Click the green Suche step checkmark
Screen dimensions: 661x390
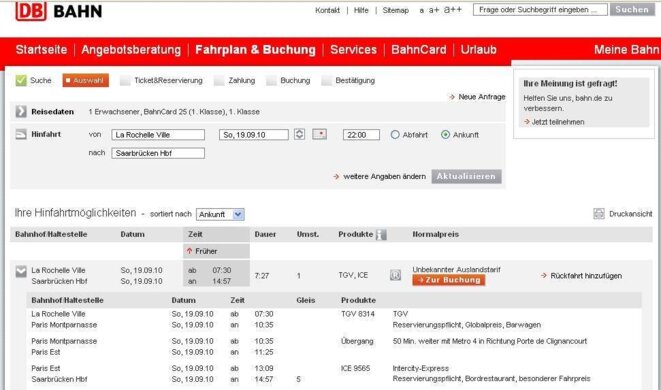[x=21, y=80]
